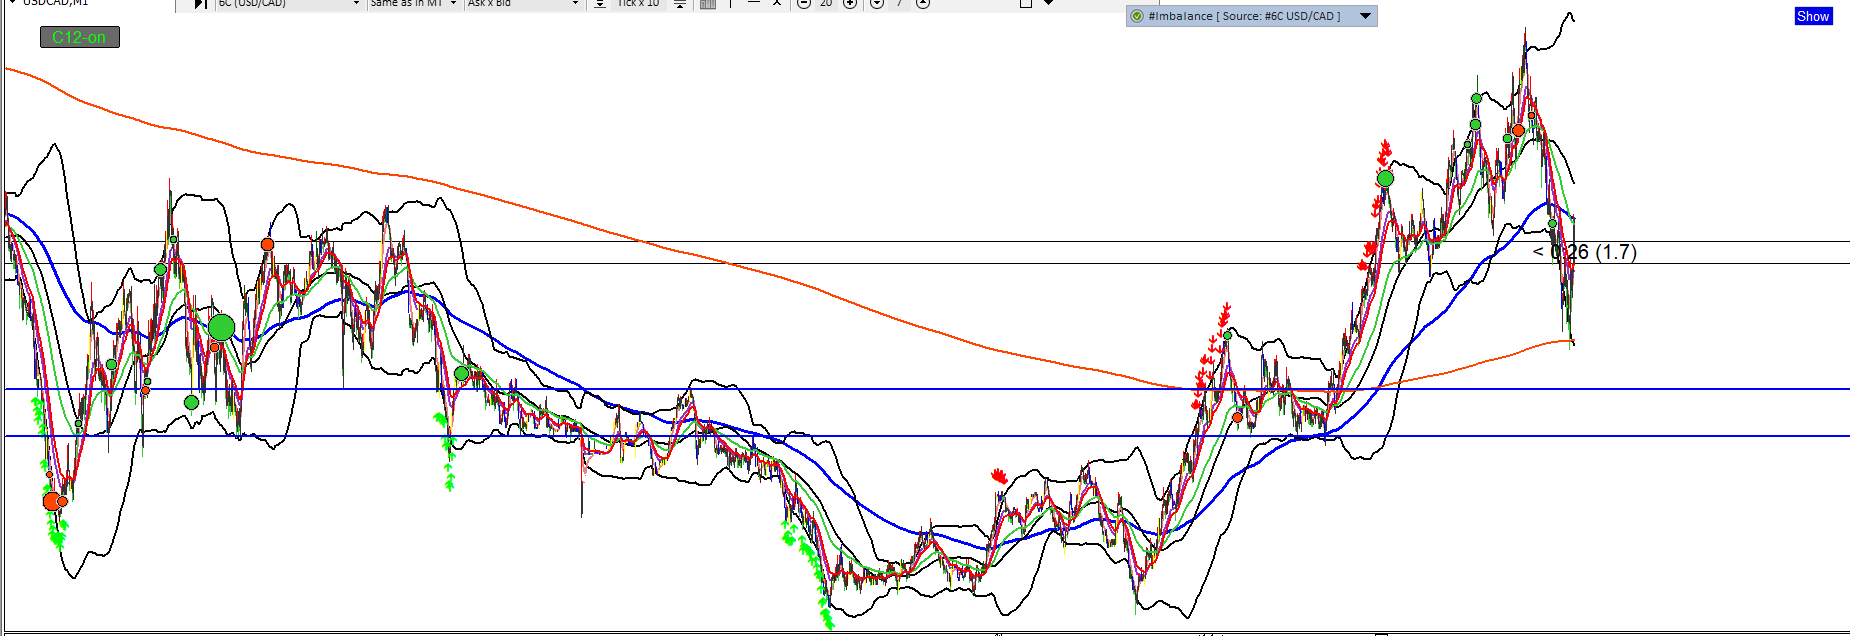Image resolution: width=1850 pixels, height=636 pixels.
Task: Open the 'Ask x Bid' dropdown
Action: click(523, 4)
